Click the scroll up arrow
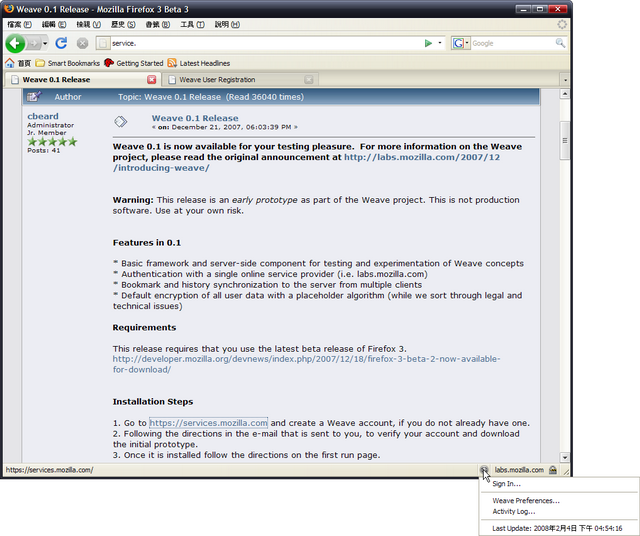The image size is (640, 536). point(565,94)
